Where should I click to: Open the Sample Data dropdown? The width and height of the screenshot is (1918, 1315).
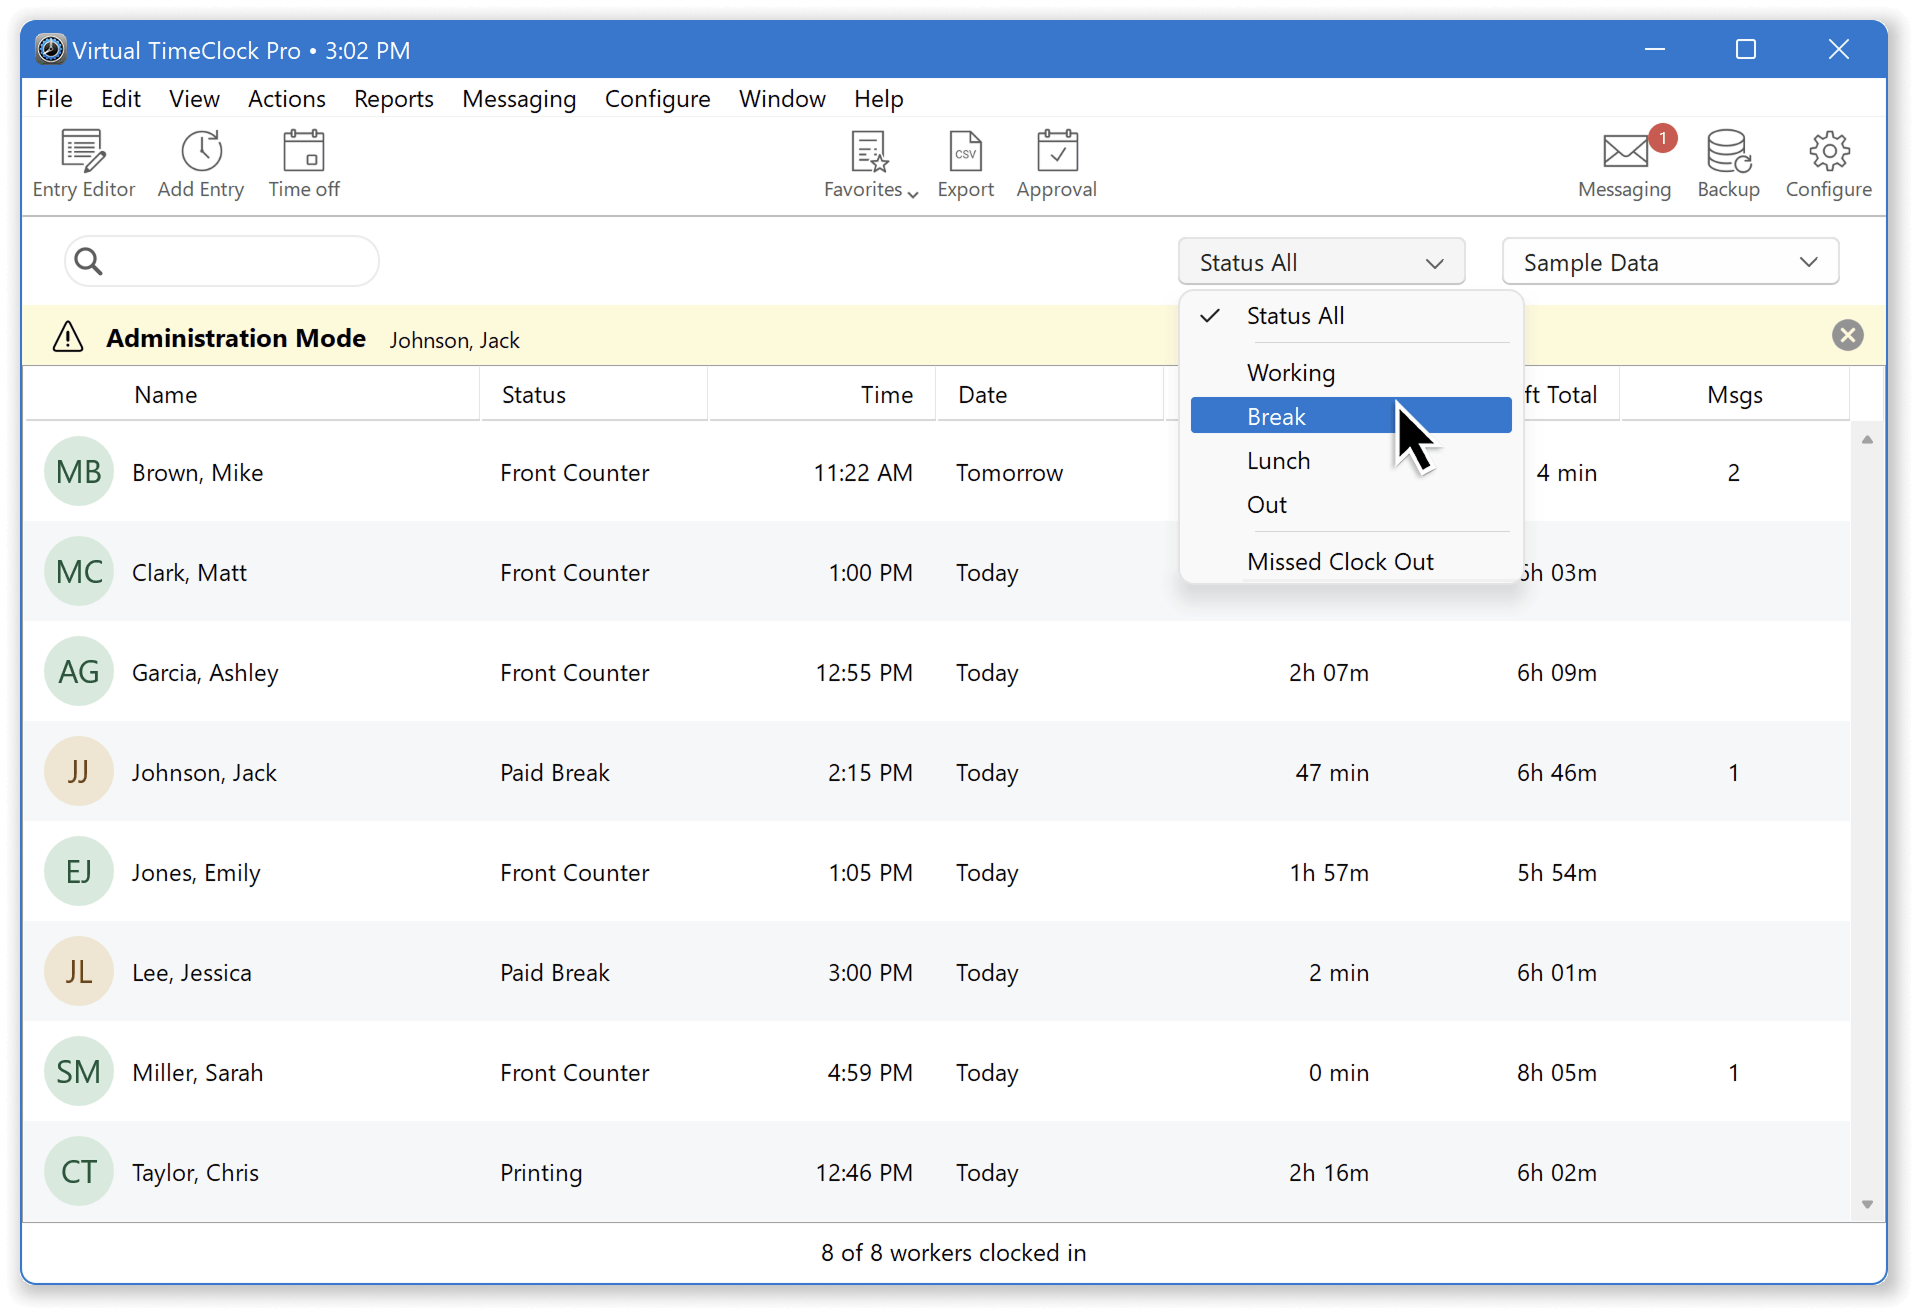1670,262
